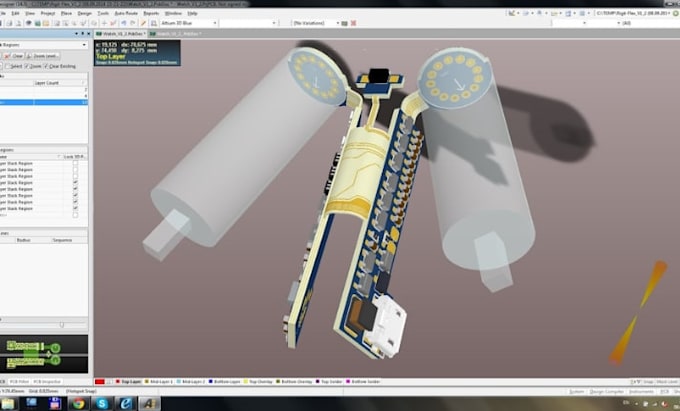Image resolution: width=680 pixels, height=411 pixels.
Task: Select the Bottom Overlay layer tab
Action: tap(294, 382)
